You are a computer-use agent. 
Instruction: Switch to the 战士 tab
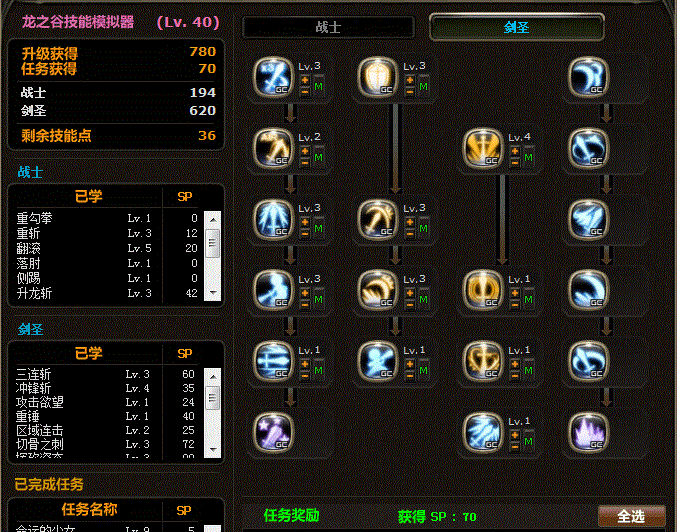pyautogui.click(x=329, y=27)
